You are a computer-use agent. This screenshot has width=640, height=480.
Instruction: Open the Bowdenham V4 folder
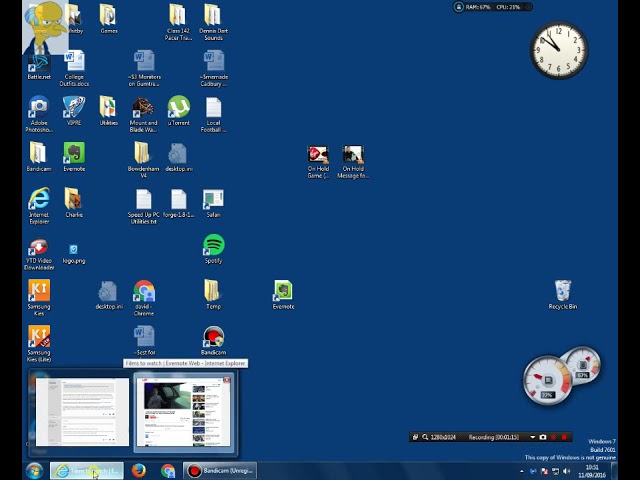(x=143, y=160)
